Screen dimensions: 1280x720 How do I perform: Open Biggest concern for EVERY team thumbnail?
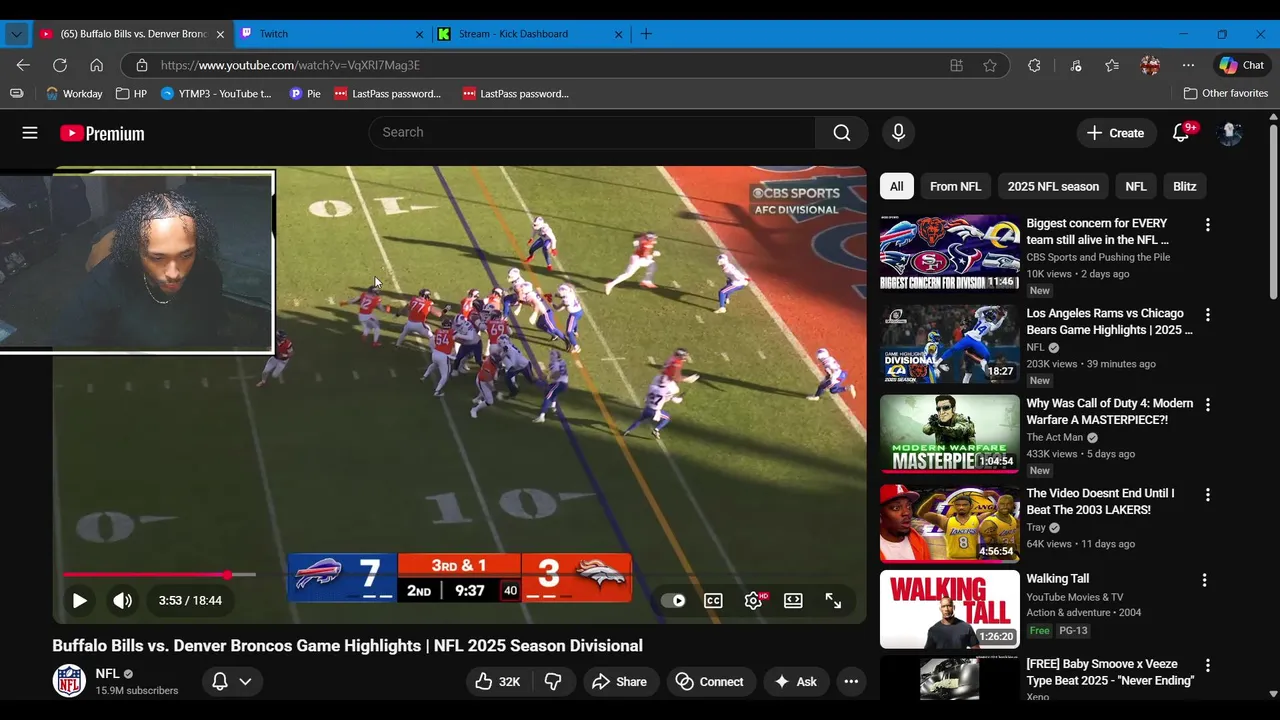coord(950,253)
